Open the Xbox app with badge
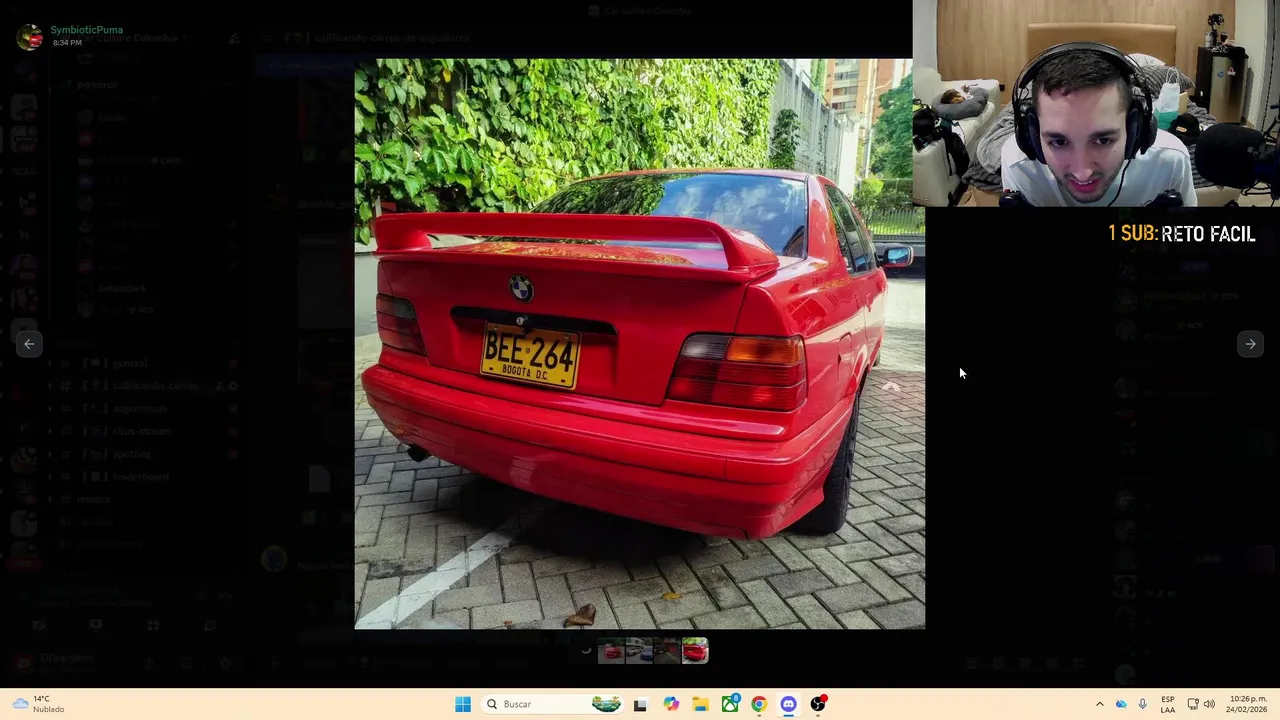The height and width of the screenshot is (720, 1280). [x=730, y=704]
